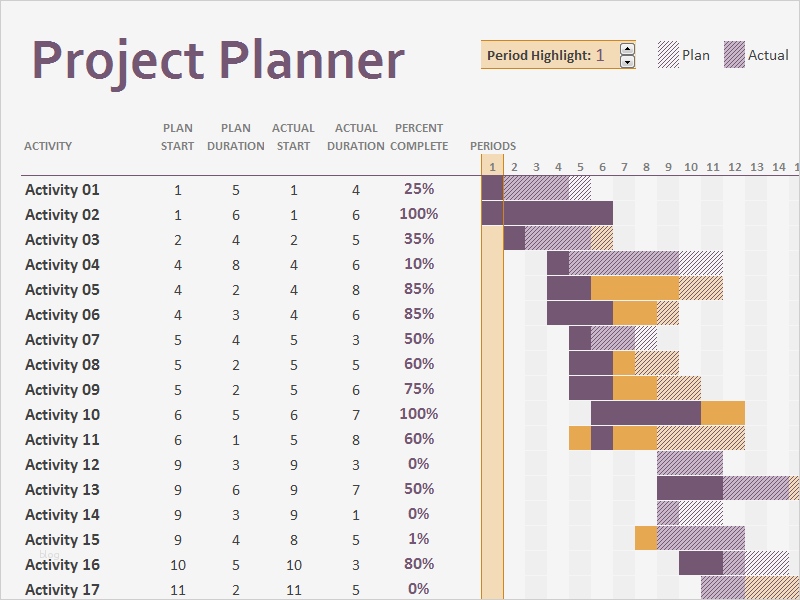
Task: Click Activity 10 solid purple Gantt bar
Action: point(645,413)
